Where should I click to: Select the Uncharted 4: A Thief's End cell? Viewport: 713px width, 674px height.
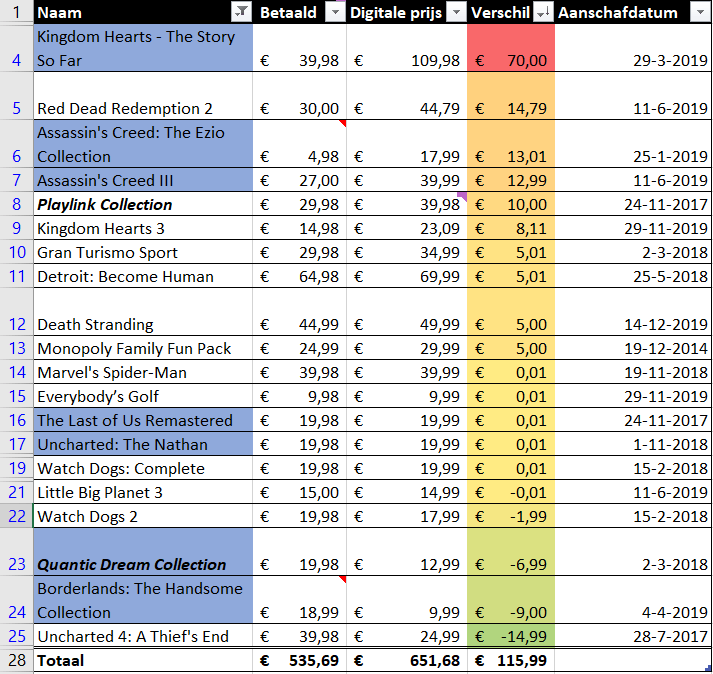coord(143,636)
